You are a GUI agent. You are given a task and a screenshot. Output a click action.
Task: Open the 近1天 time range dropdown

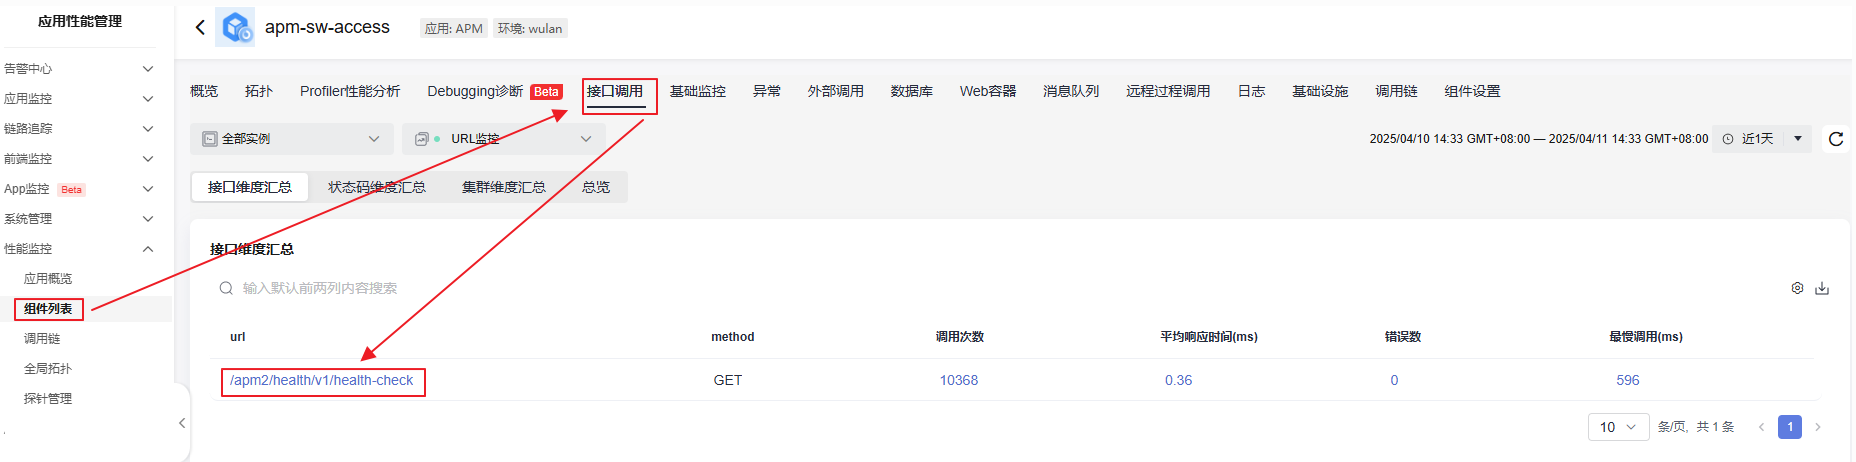[x=1762, y=139]
